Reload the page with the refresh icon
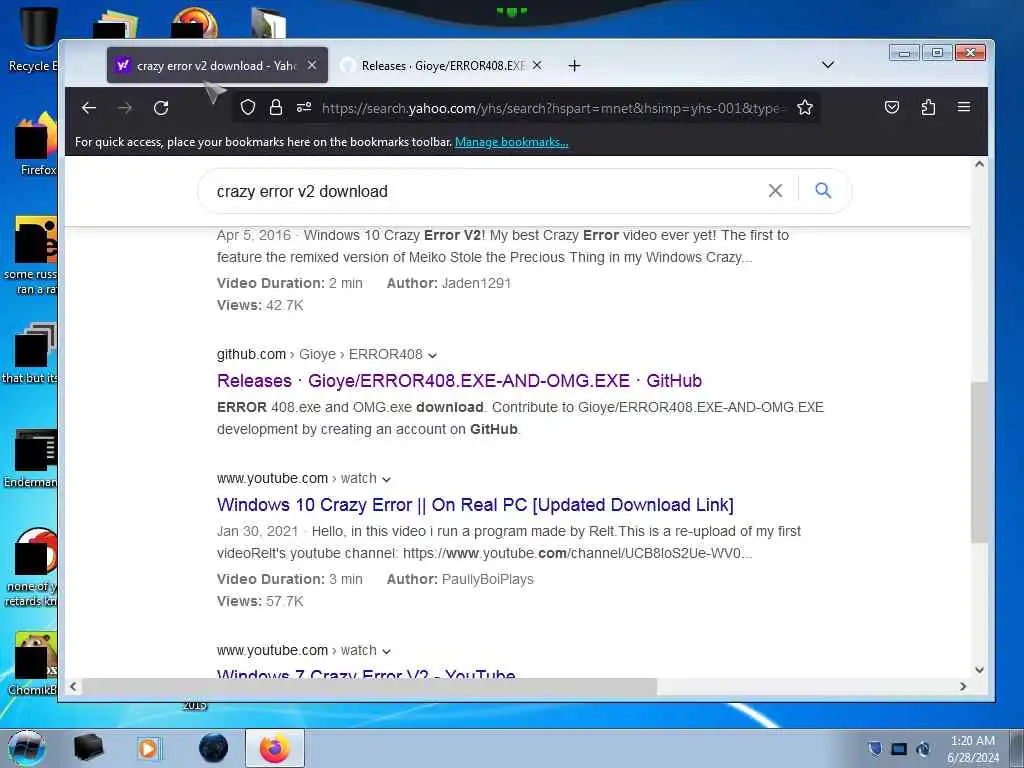The height and width of the screenshot is (768, 1024). pos(161,108)
